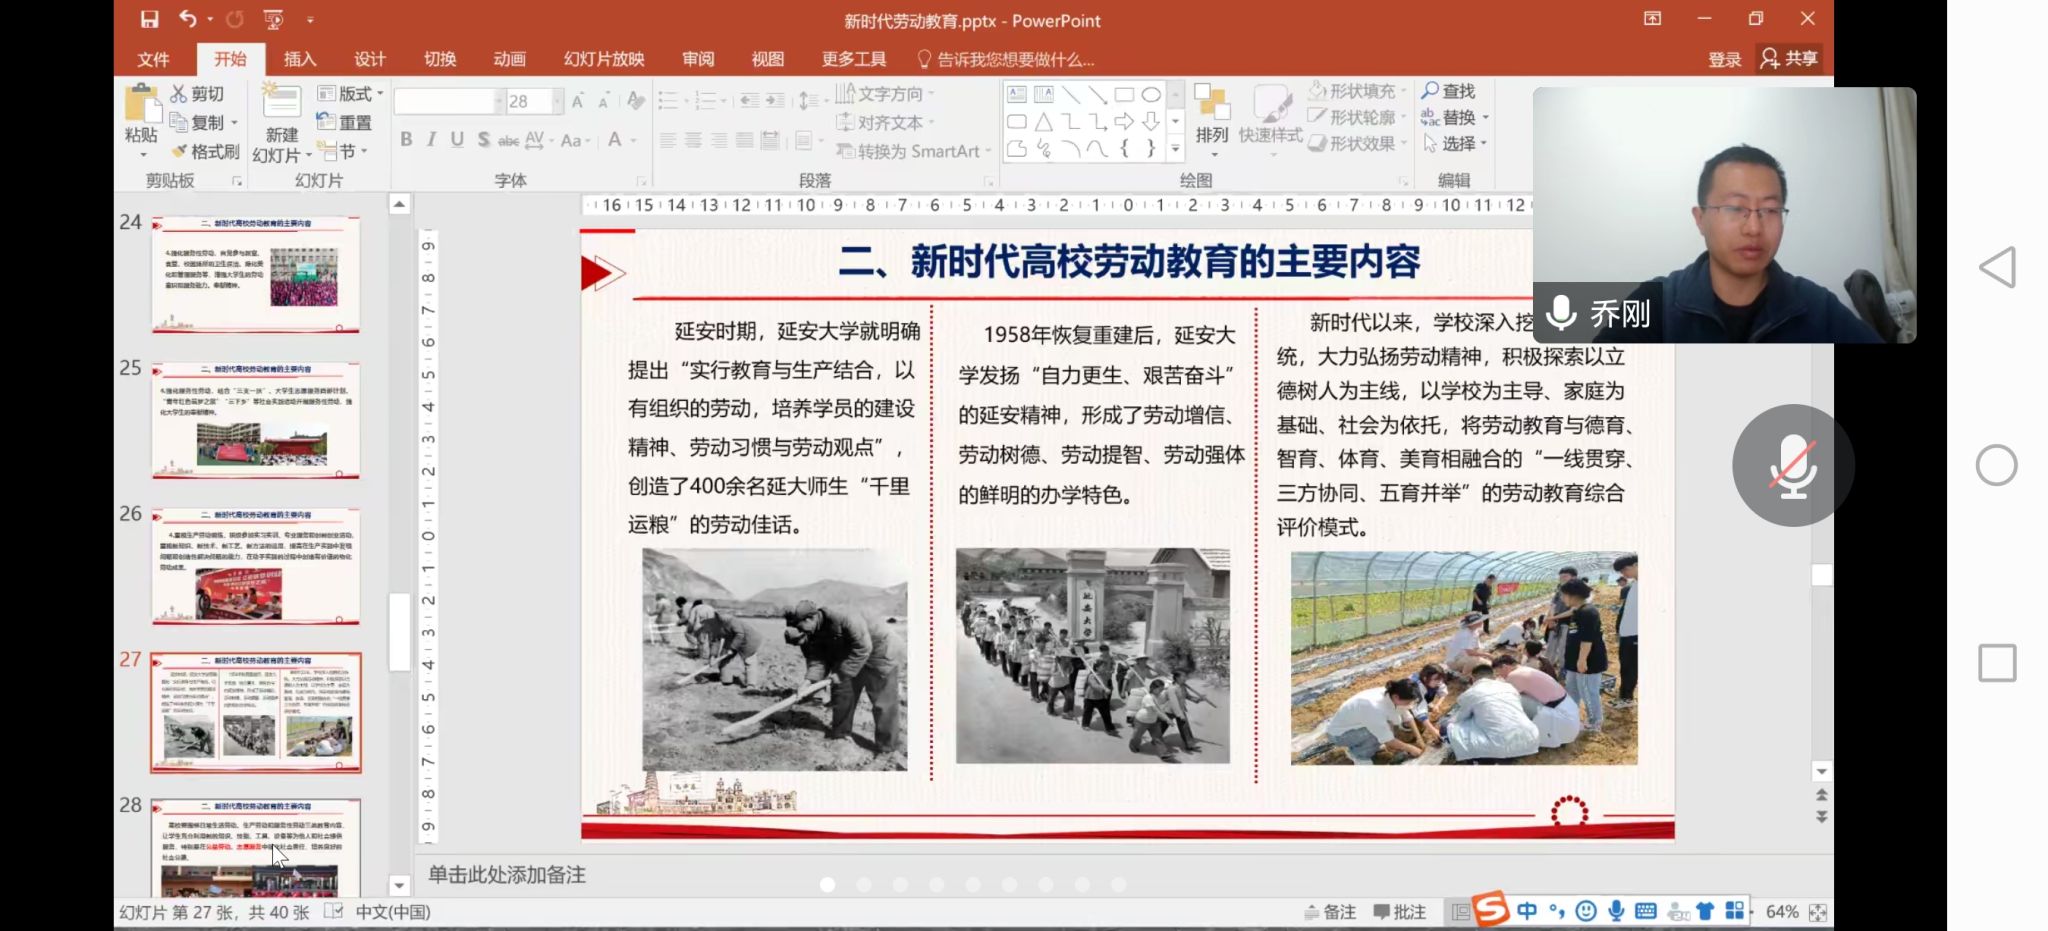Toggle bold formatting with the B button

pyautogui.click(x=406, y=140)
